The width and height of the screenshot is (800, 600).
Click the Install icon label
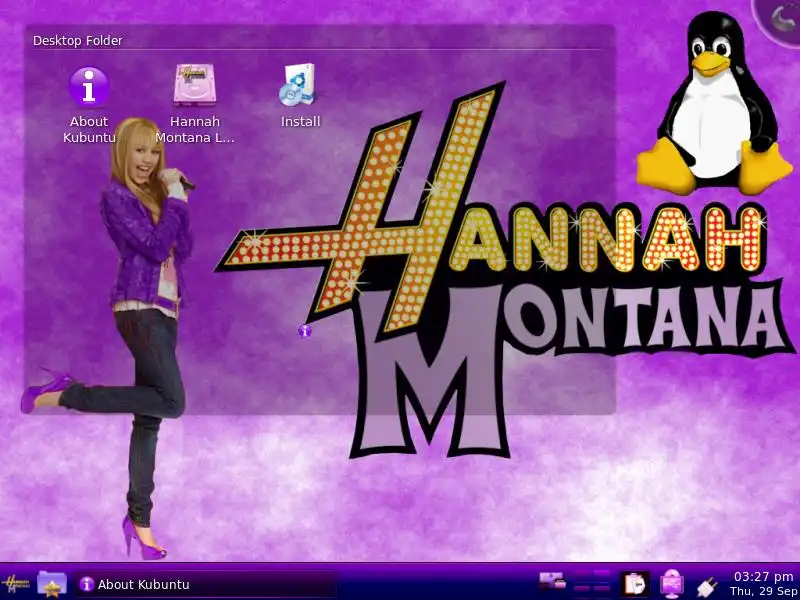(x=300, y=121)
